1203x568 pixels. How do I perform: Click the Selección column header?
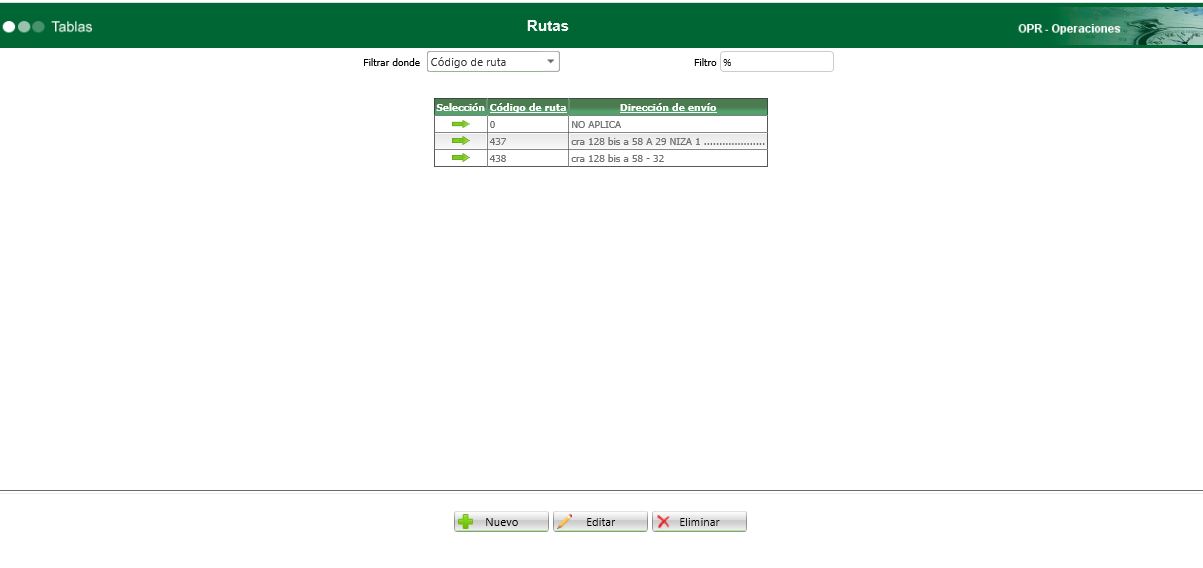point(460,107)
